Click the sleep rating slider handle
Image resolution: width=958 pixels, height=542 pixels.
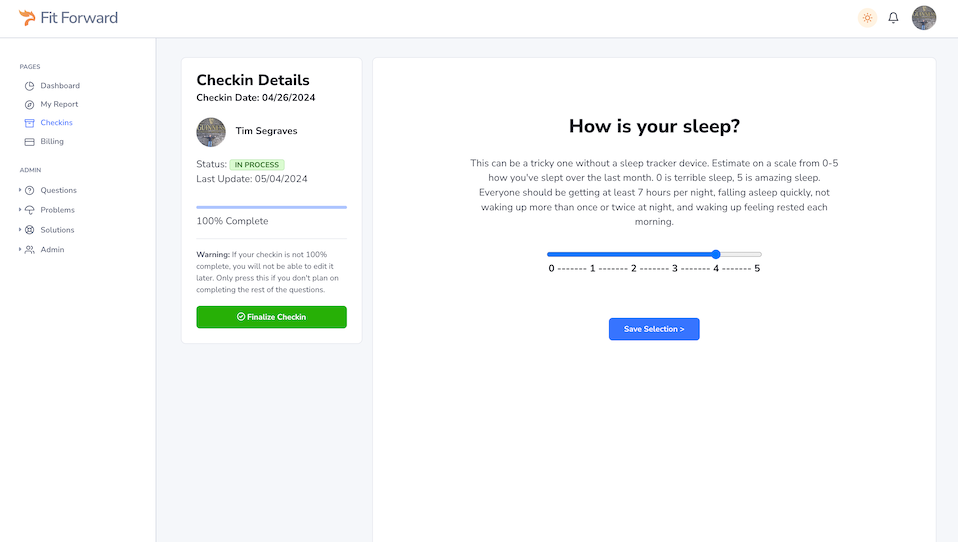[x=716, y=254]
